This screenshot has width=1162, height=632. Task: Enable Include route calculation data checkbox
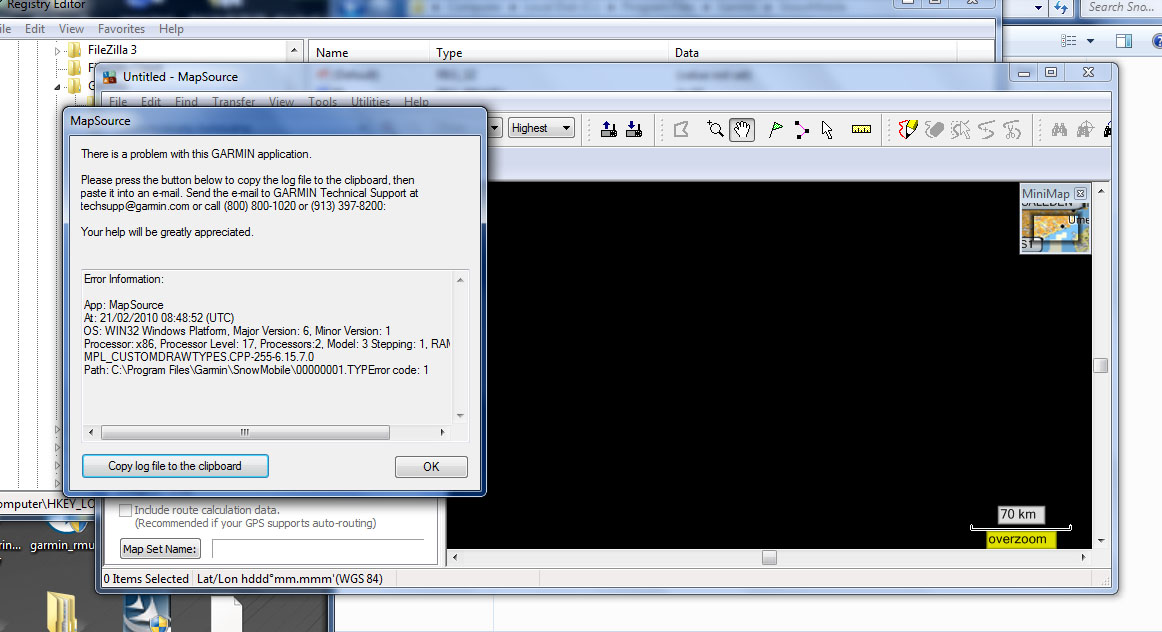coord(126,510)
